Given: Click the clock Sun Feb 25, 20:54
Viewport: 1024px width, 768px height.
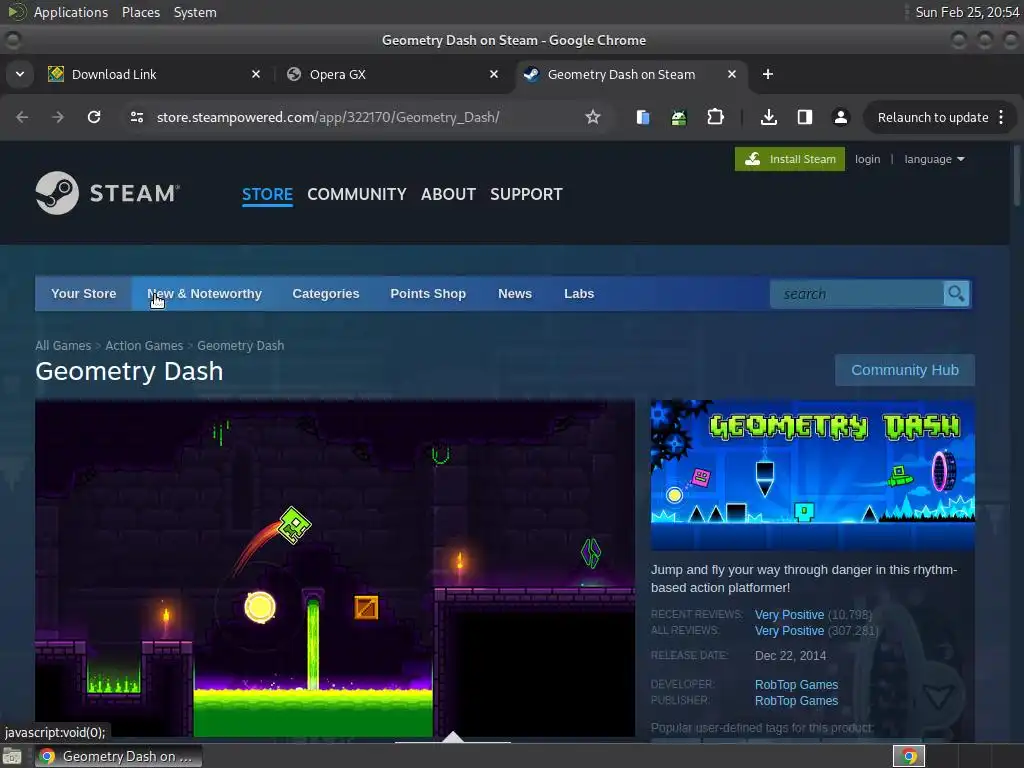Looking at the screenshot, I should click(967, 12).
